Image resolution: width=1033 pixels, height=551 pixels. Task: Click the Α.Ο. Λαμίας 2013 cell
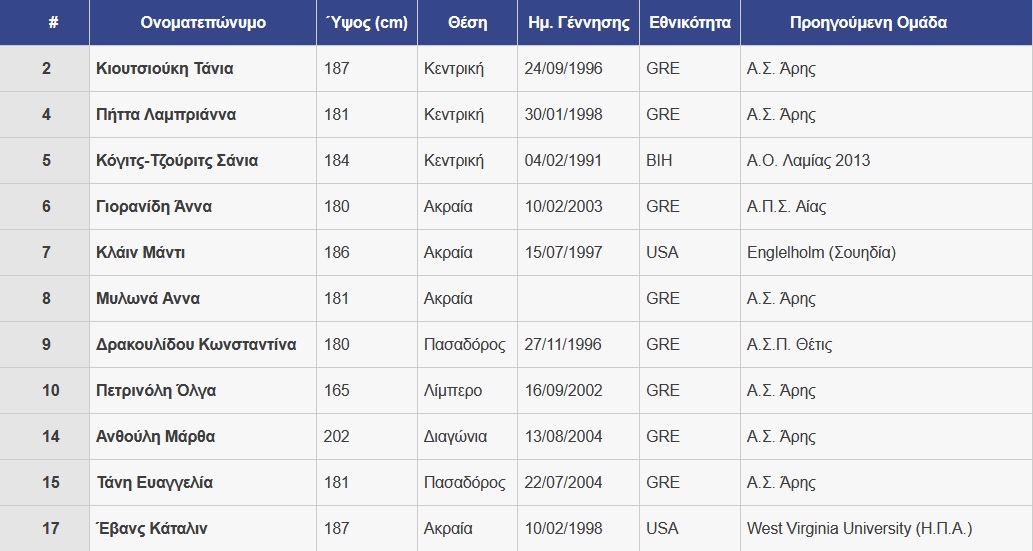click(808, 161)
